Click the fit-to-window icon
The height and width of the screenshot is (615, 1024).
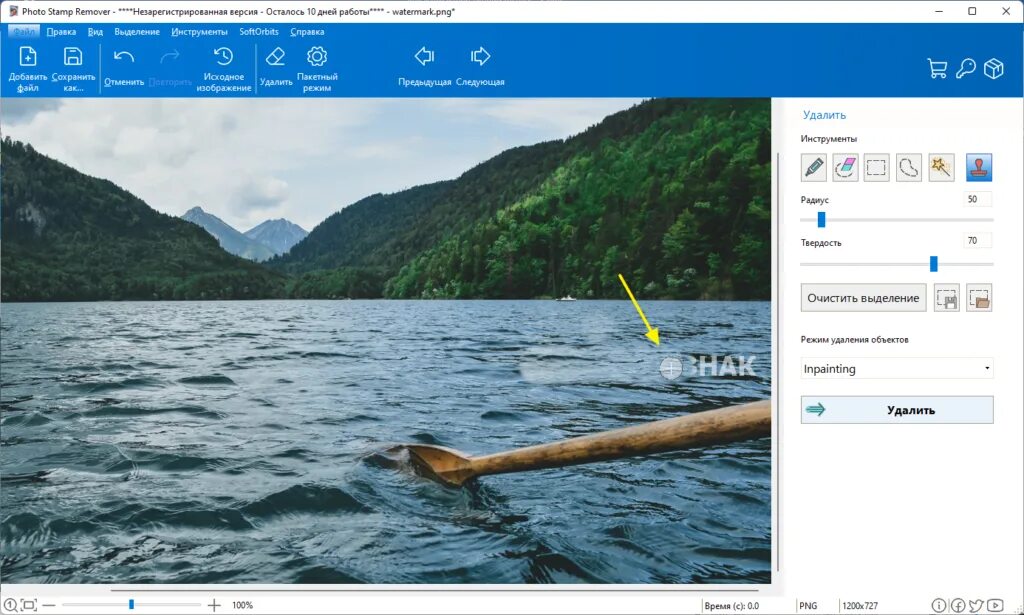coord(29,605)
